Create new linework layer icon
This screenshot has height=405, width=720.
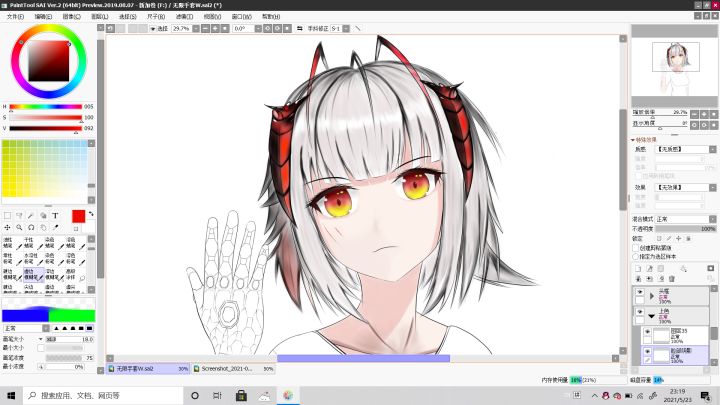pyautogui.click(x=649, y=269)
